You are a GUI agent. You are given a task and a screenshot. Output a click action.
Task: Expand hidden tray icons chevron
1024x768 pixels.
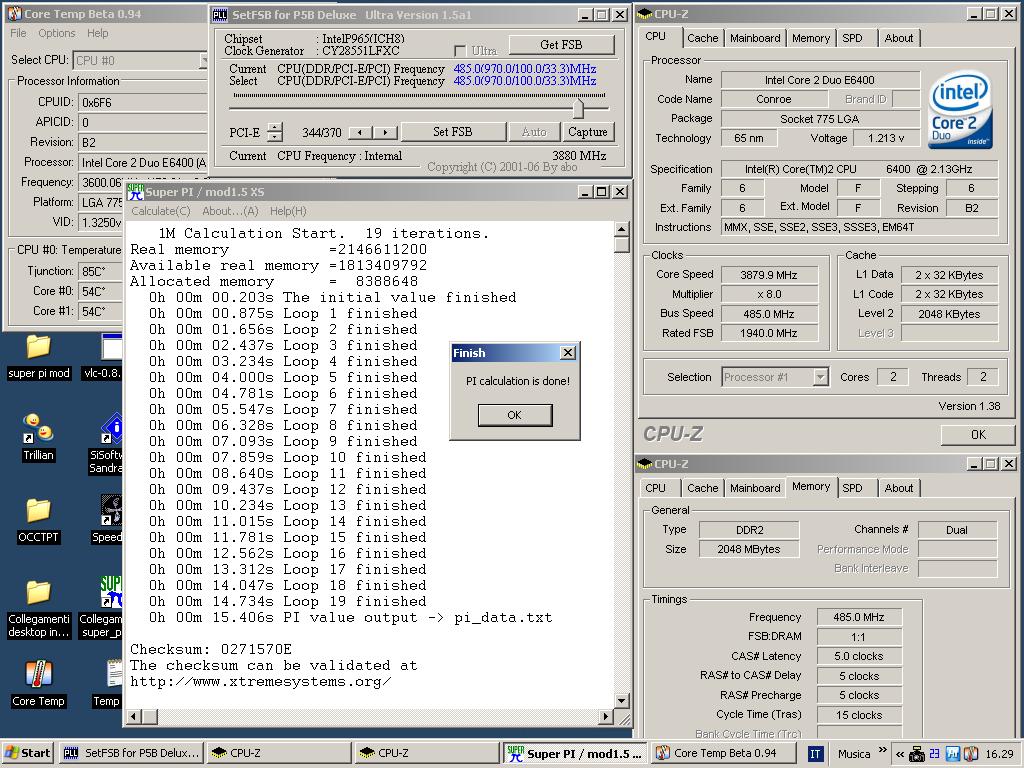coord(899,754)
